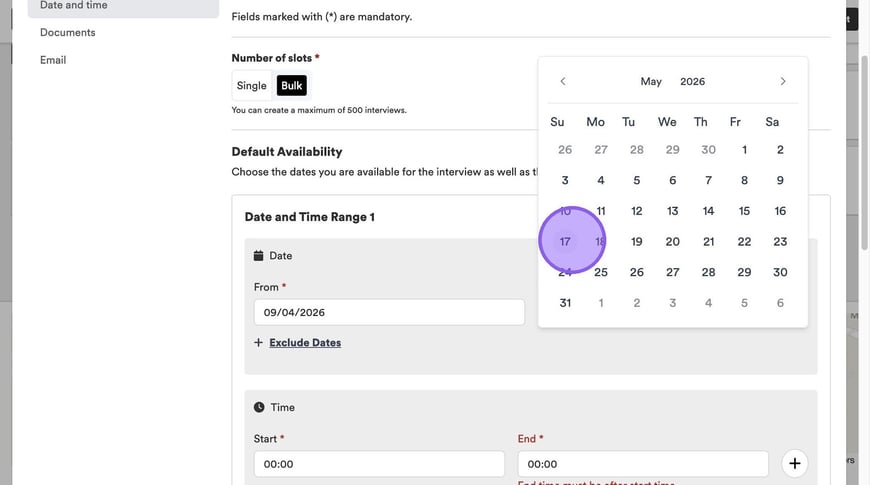The height and width of the screenshot is (485, 870).
Task: Click the From date input field
Action: pos(388,312)
